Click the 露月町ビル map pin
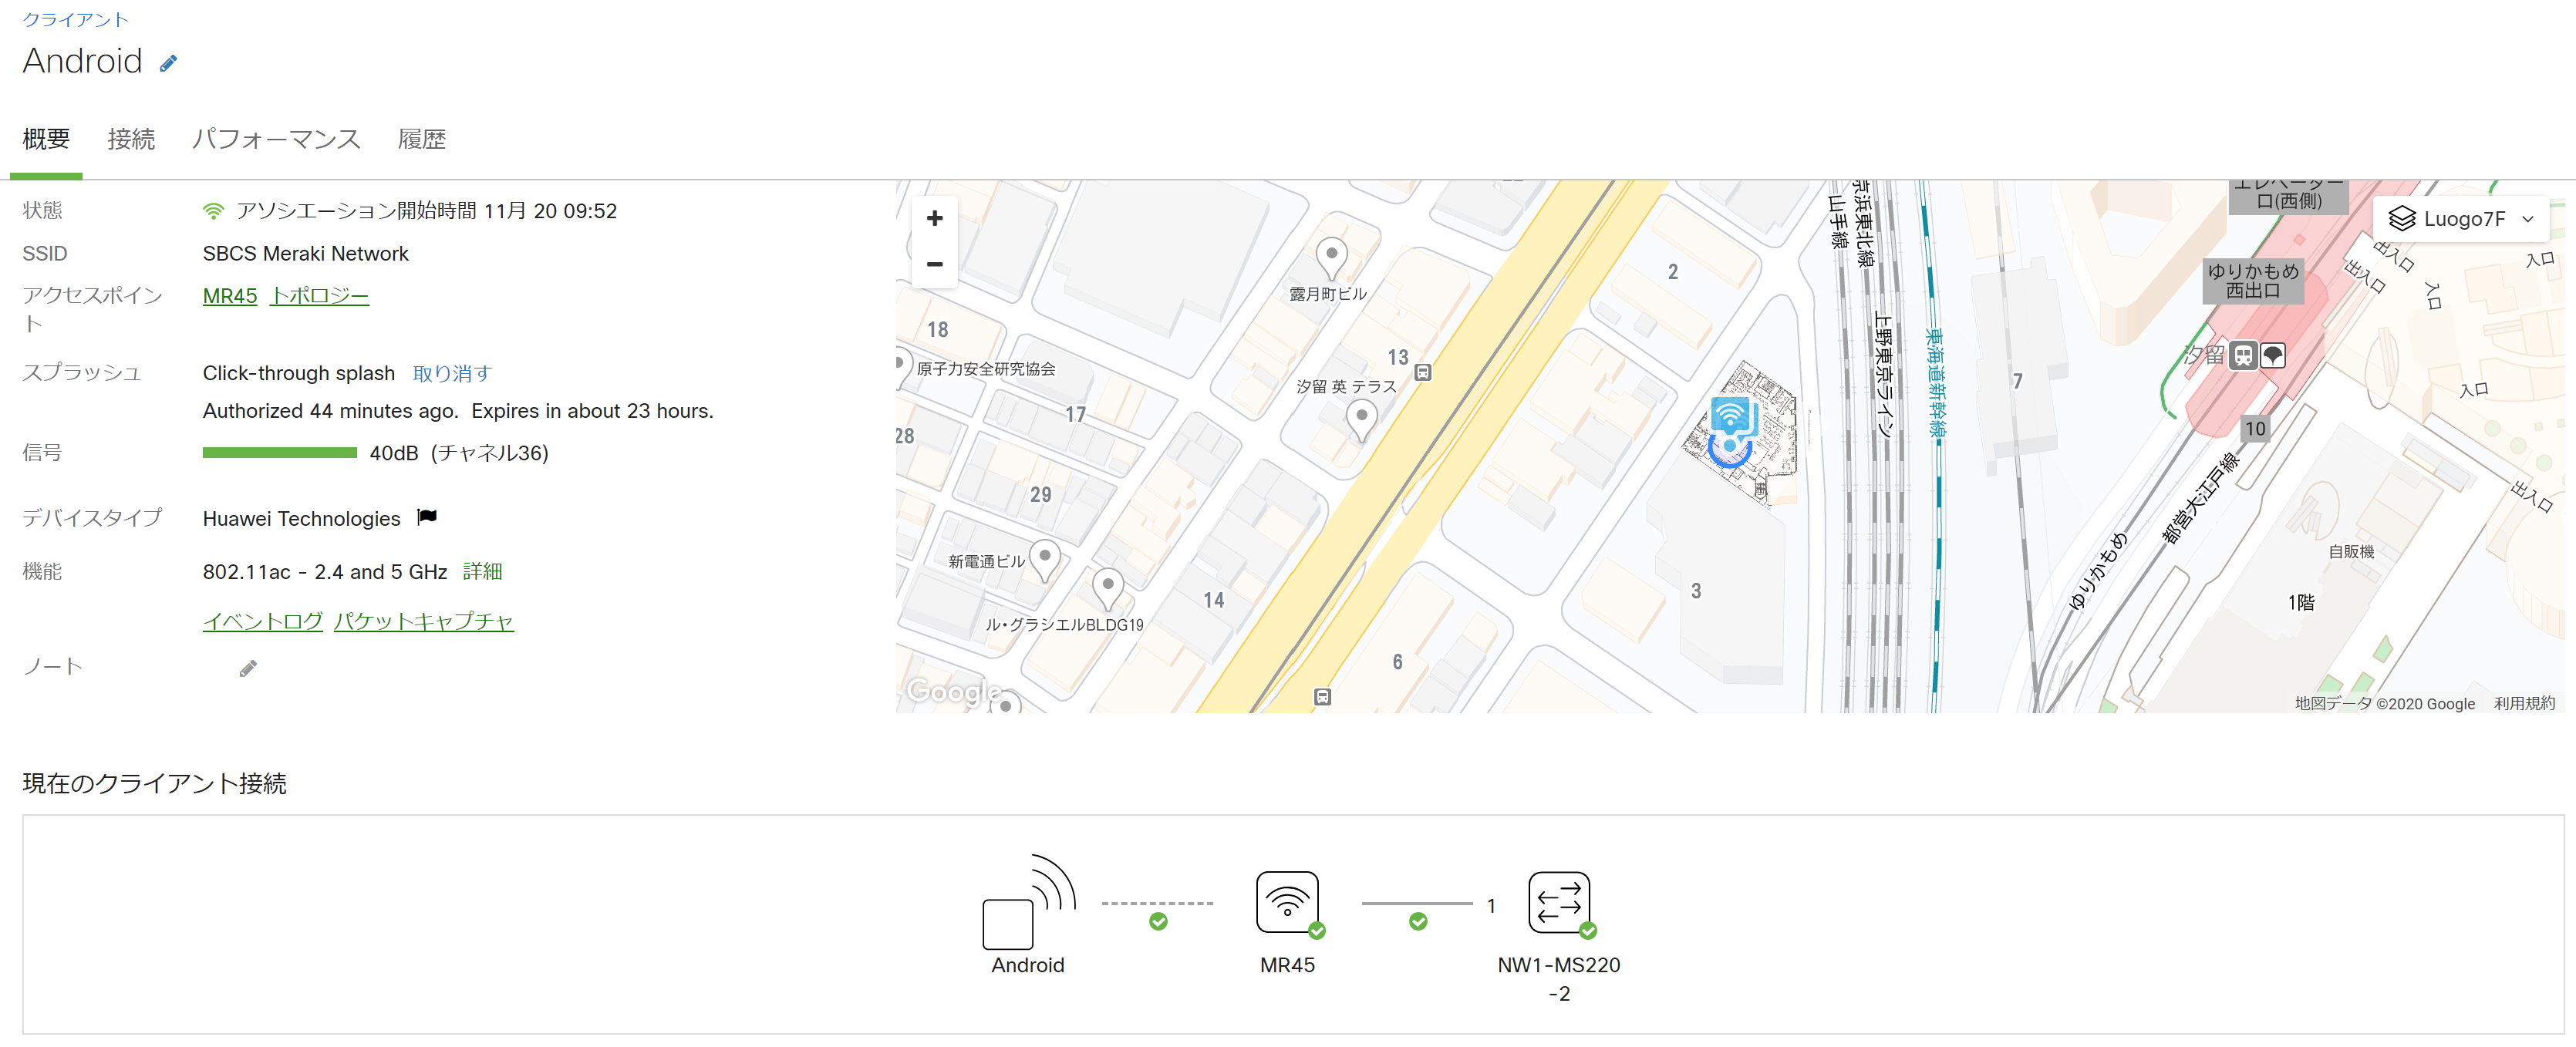2576x1047 pixels. coord(1331,258)
